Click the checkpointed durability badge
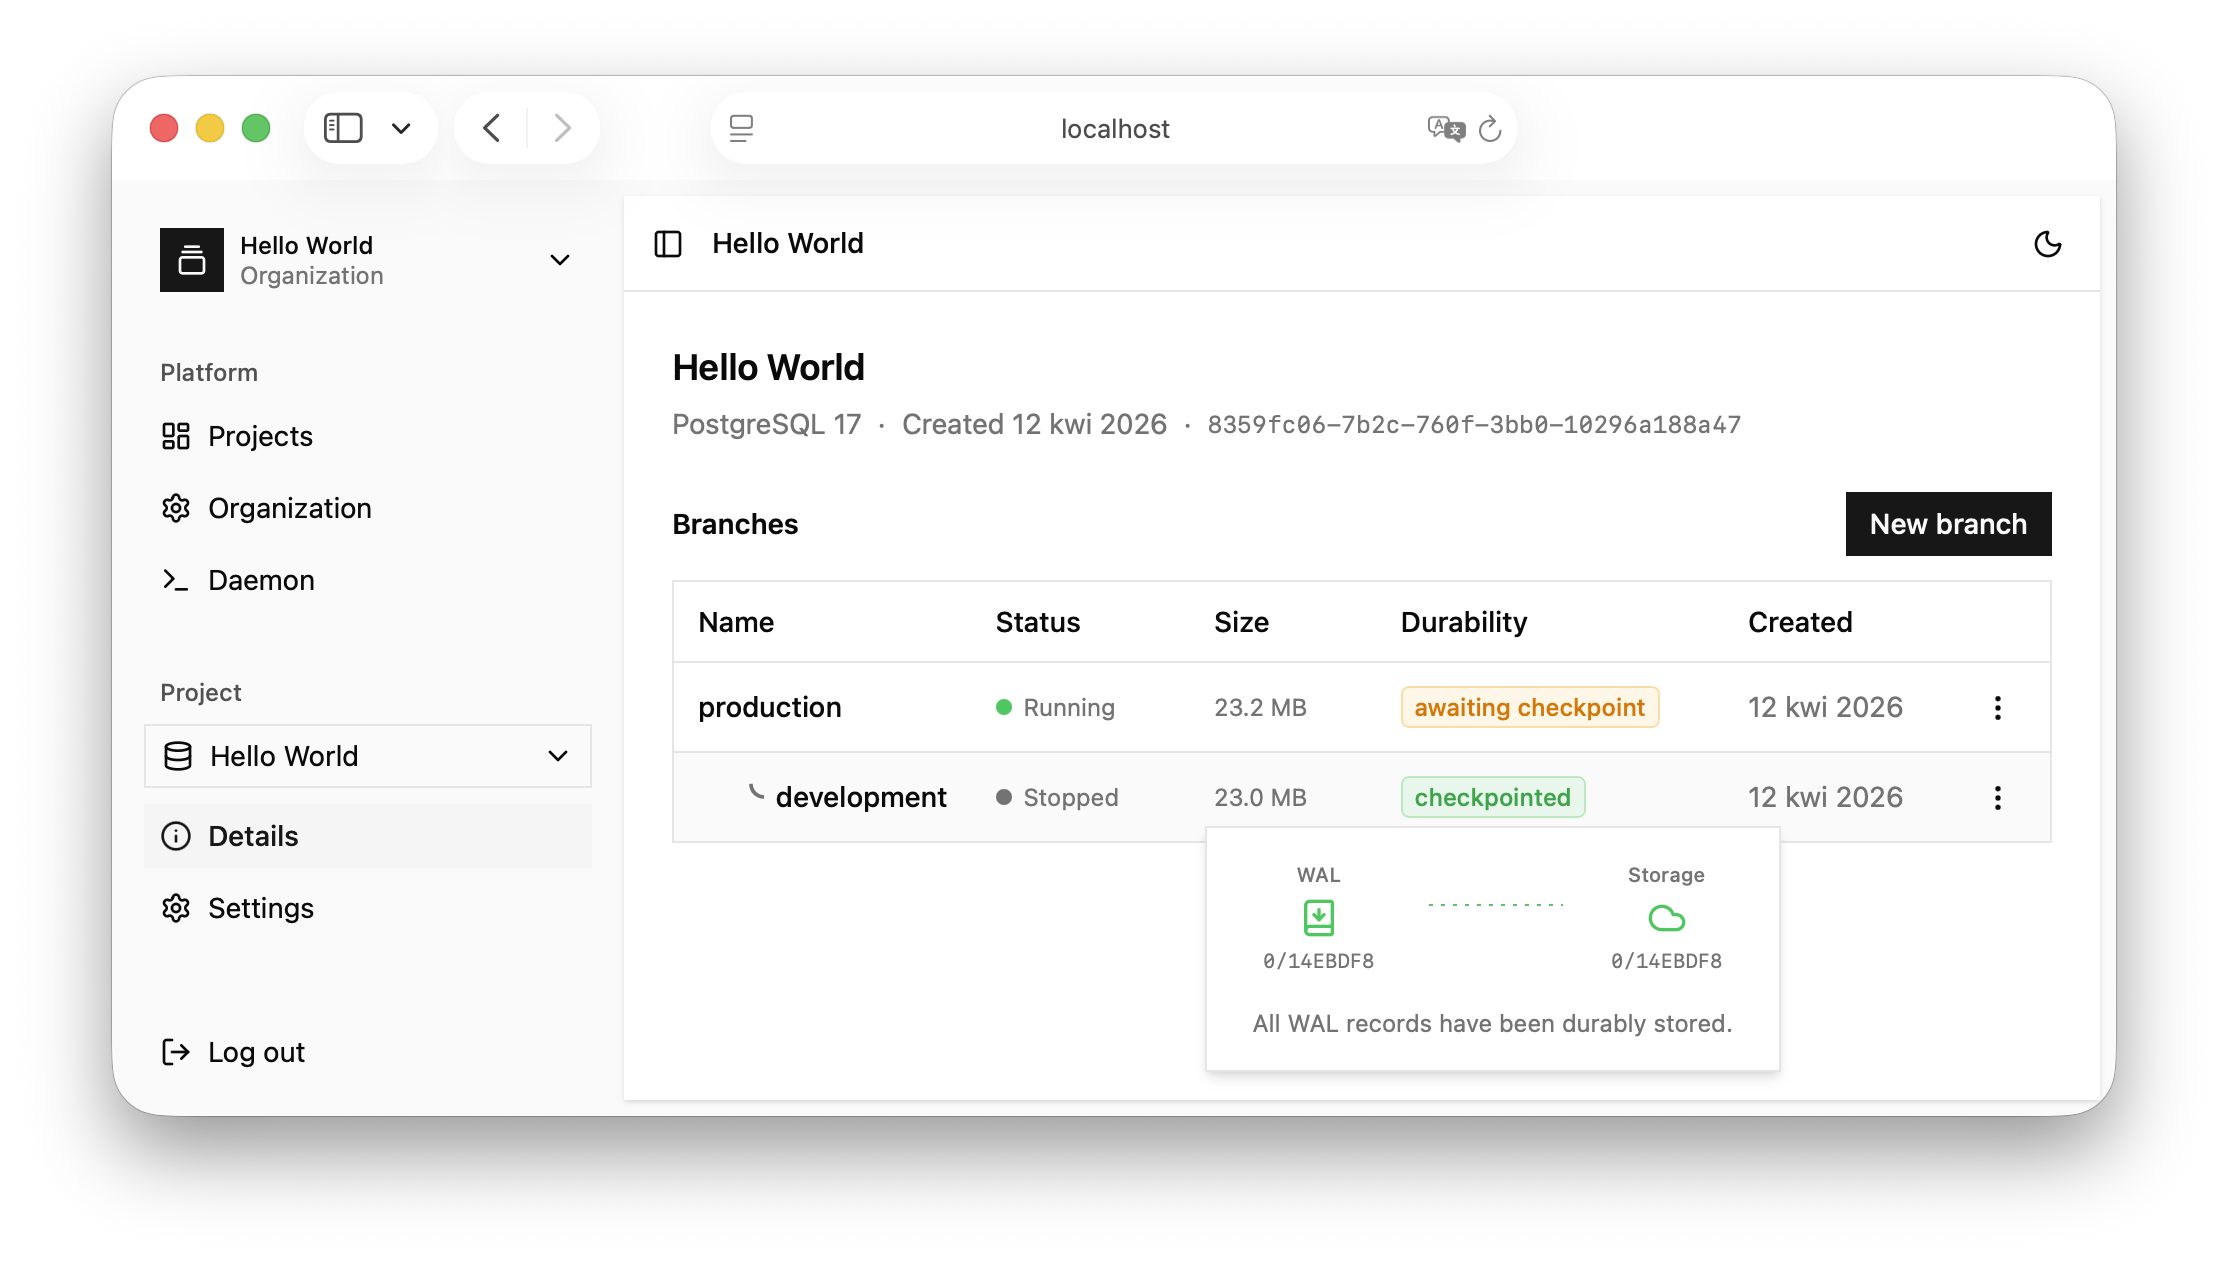Viewport: 2228px width, 1264px height. tap(1492, 797)
